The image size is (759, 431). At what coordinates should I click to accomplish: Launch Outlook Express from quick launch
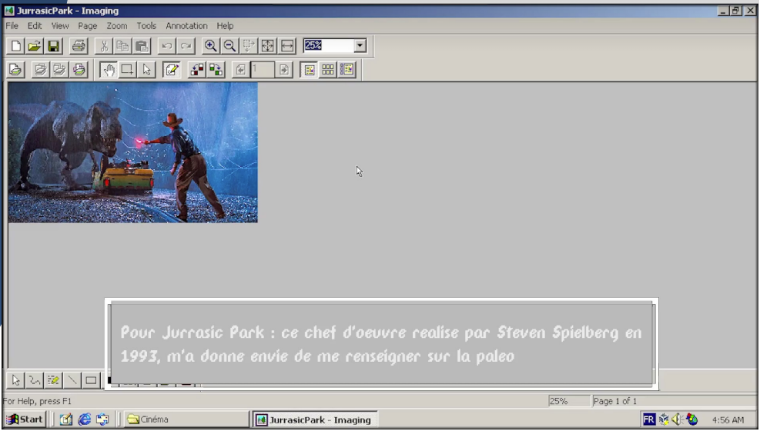tap(102, 419)
